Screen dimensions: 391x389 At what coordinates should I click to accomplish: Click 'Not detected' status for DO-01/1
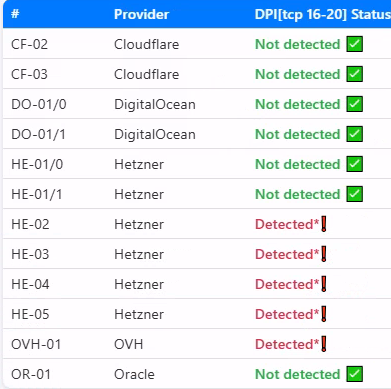pos(297,134)
